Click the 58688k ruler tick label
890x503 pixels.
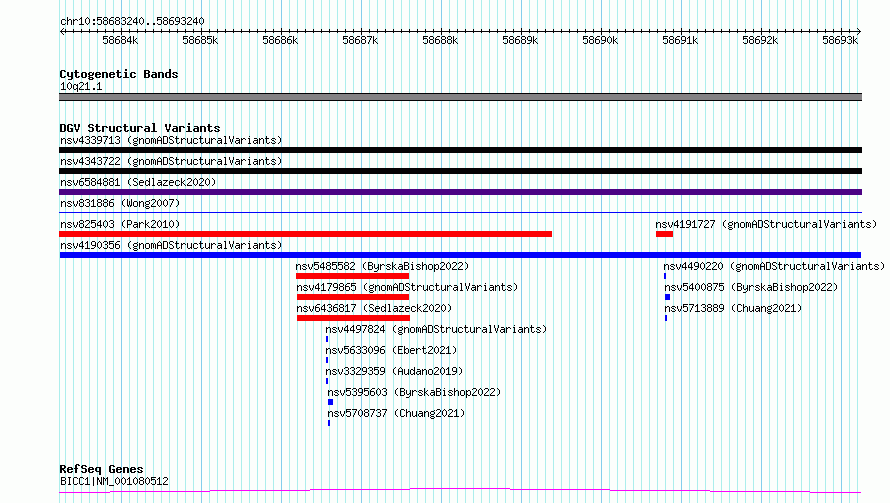pyautogui.click(x=440, y=40)
